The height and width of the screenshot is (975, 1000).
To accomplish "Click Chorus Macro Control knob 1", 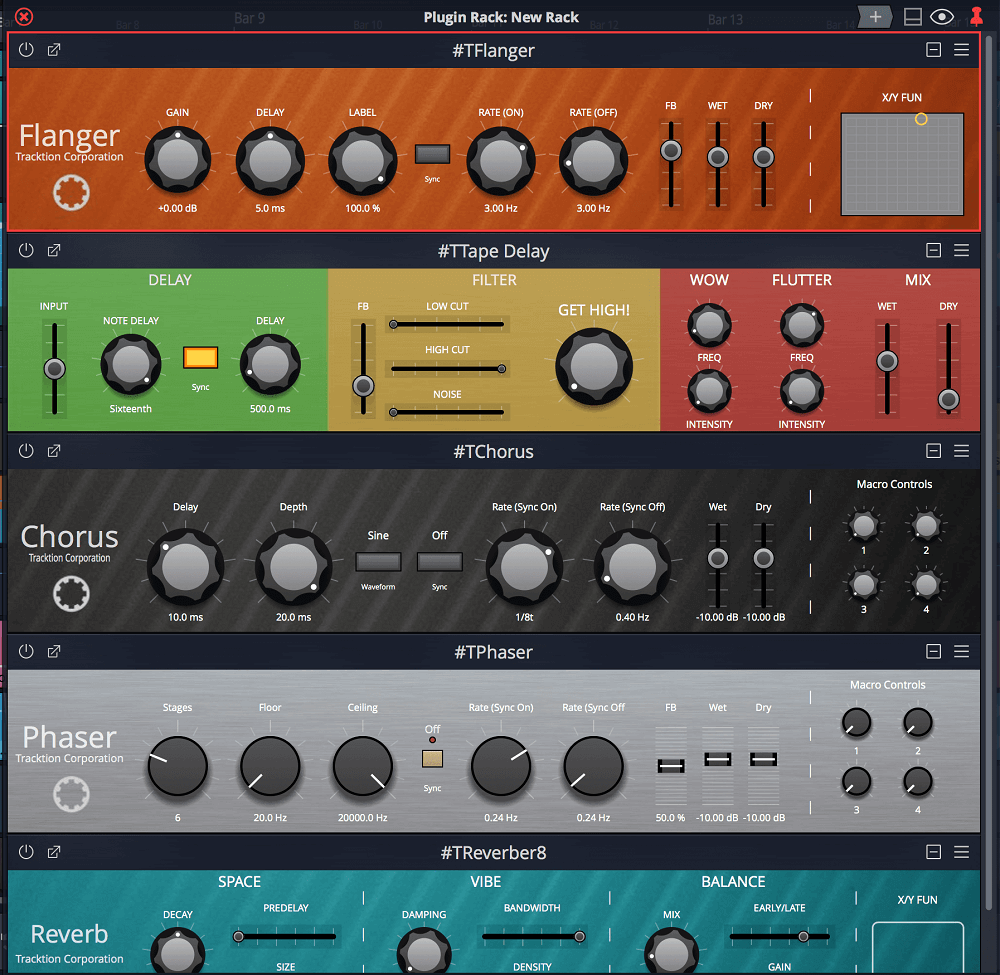I will (x=864, y=526).
